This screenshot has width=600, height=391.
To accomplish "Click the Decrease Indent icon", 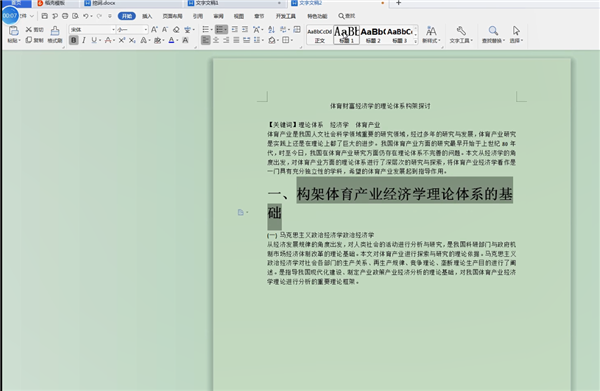I will (x=235, y=29).
